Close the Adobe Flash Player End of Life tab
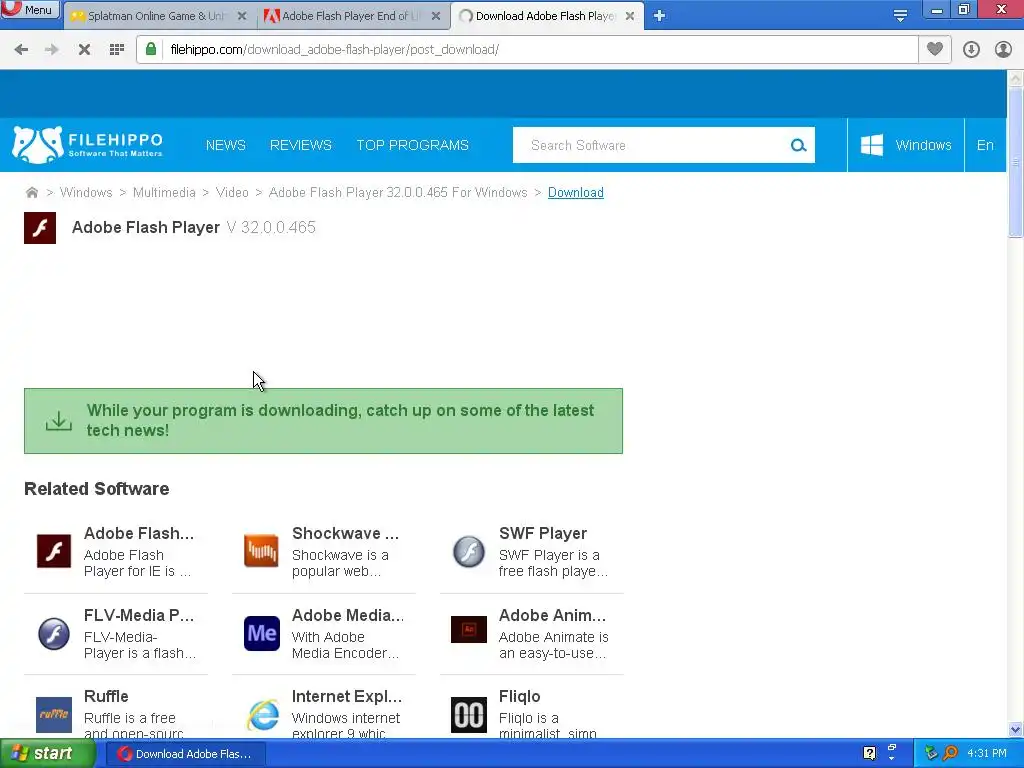 [x=436, y=16]
